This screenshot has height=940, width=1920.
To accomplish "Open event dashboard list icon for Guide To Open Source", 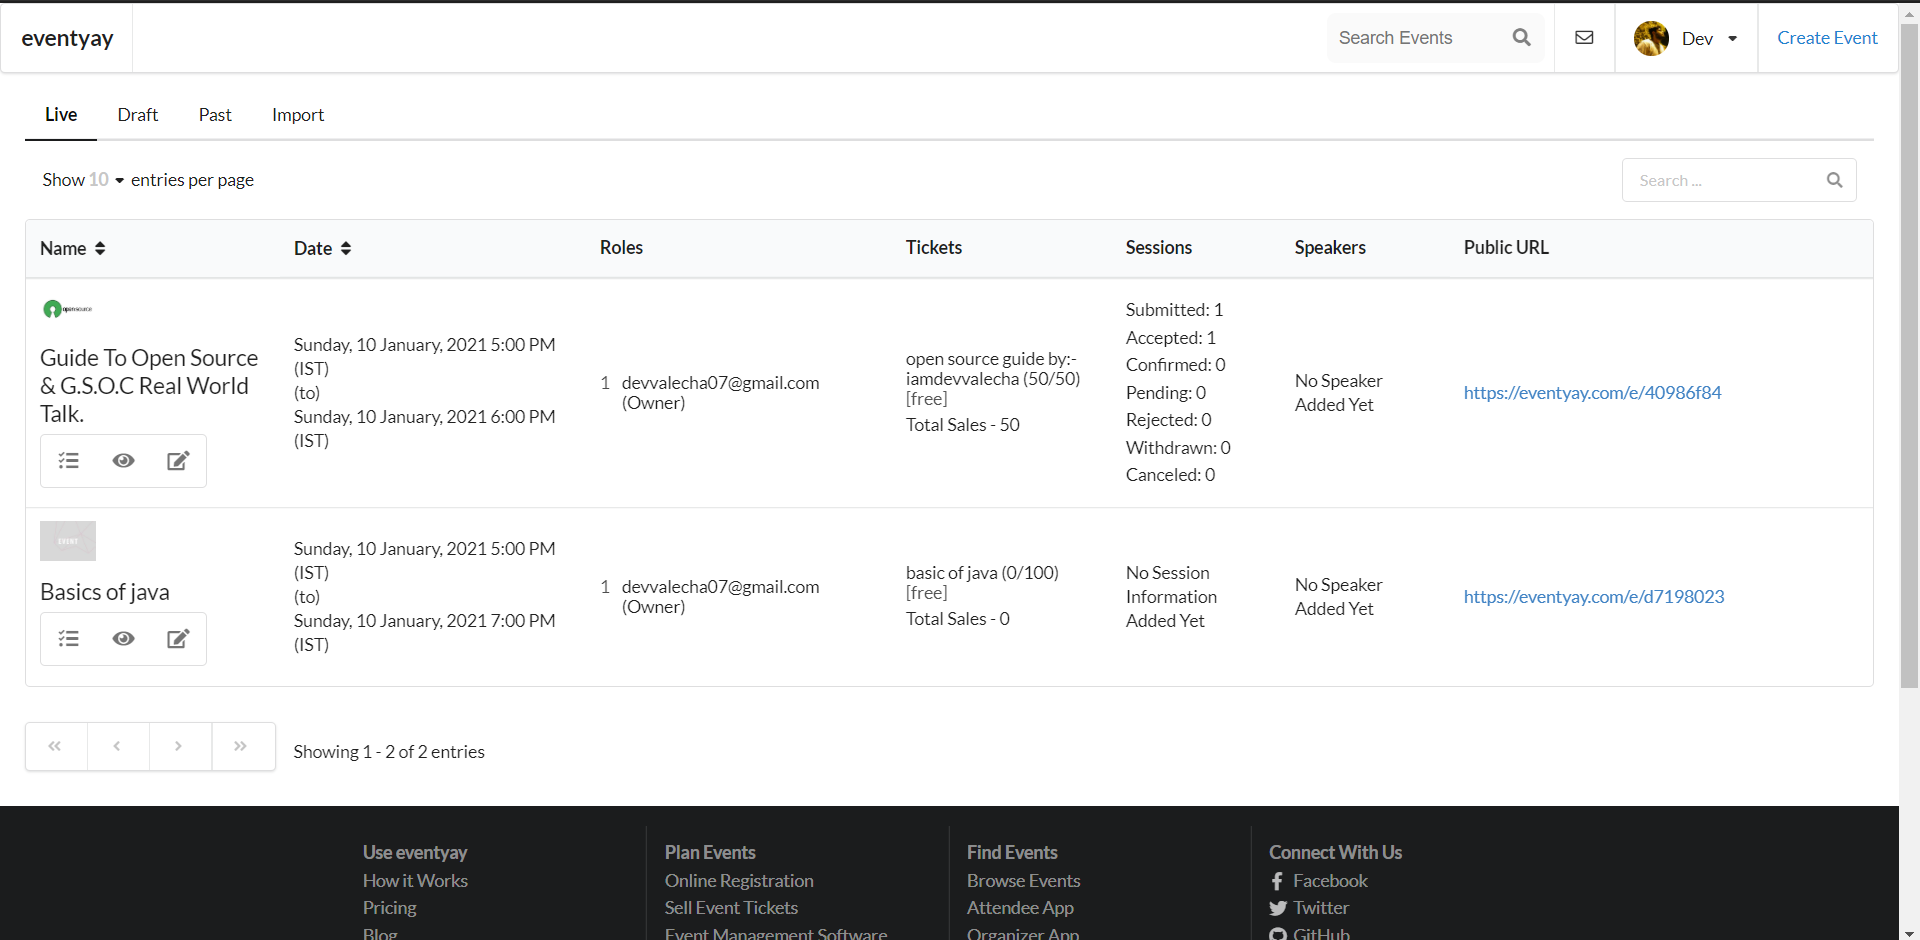I will [x=68, y=461].
